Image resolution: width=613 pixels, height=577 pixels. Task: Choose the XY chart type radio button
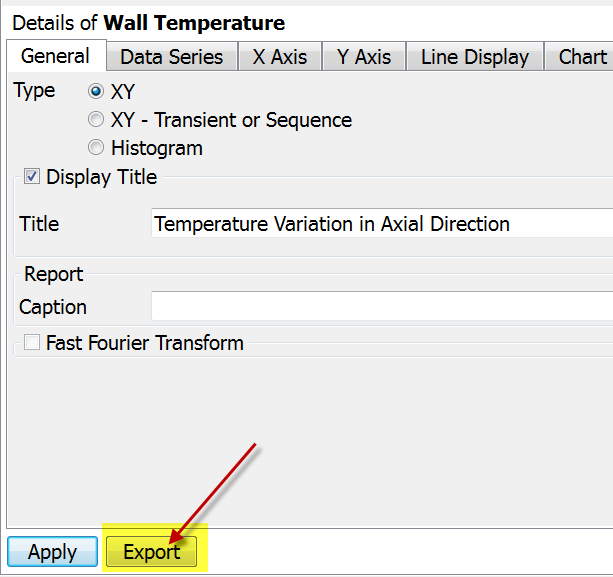coord(96,91)
